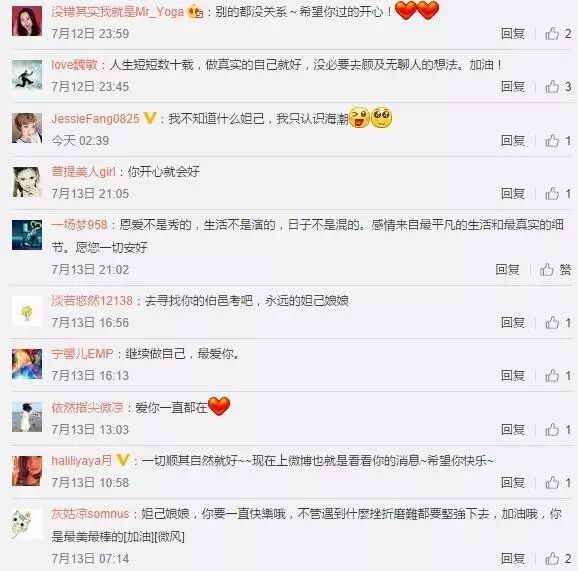Open haliliyaya月's avatar picture

tap(27, 471)
